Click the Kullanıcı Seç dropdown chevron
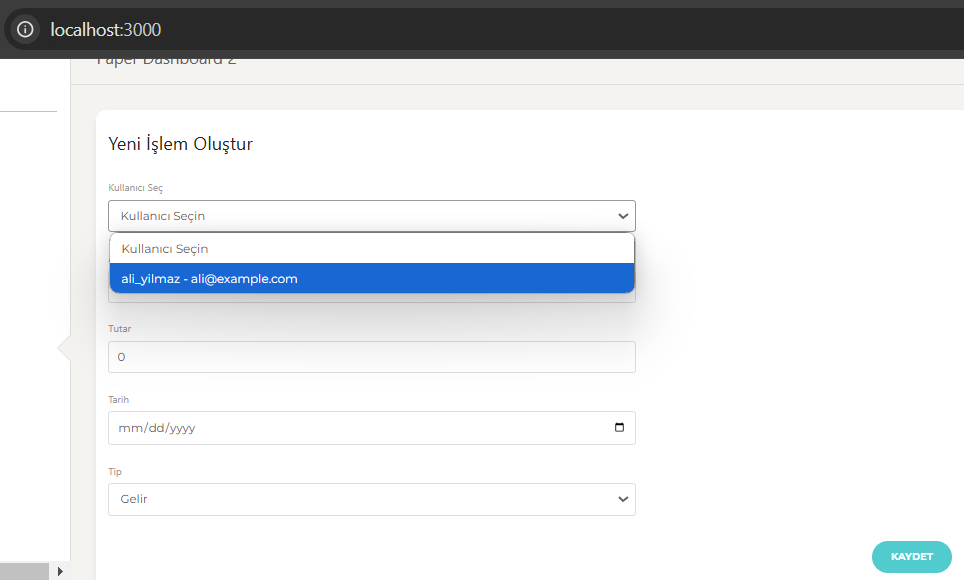Screen dimensions: 964x580 (623, 216)
